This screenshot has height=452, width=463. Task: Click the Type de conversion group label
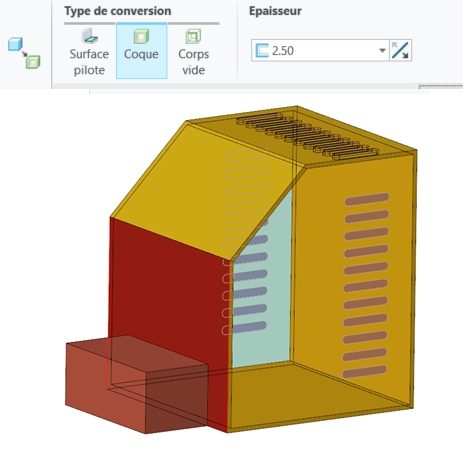coord(118,11)
